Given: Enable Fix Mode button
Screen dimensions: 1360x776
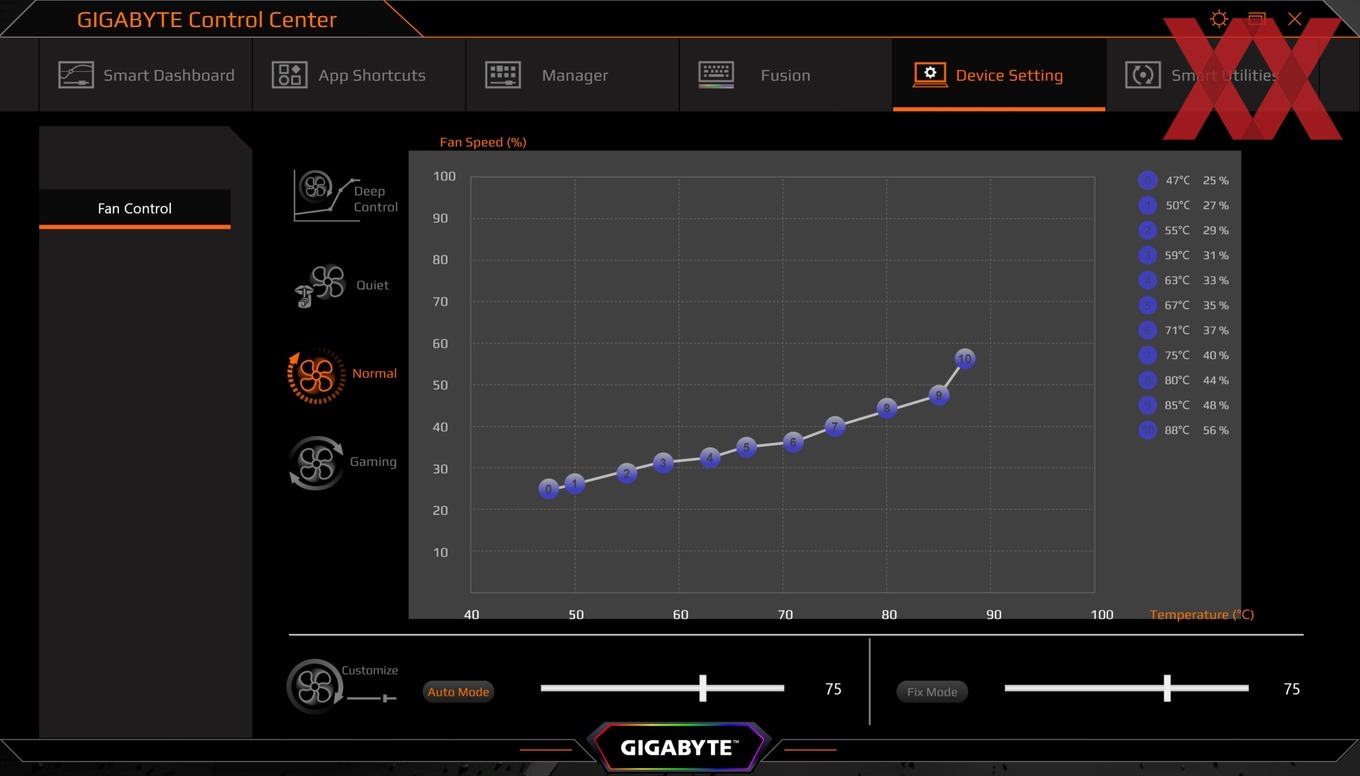Looking at the screenshot, I should tap(932, 692).
